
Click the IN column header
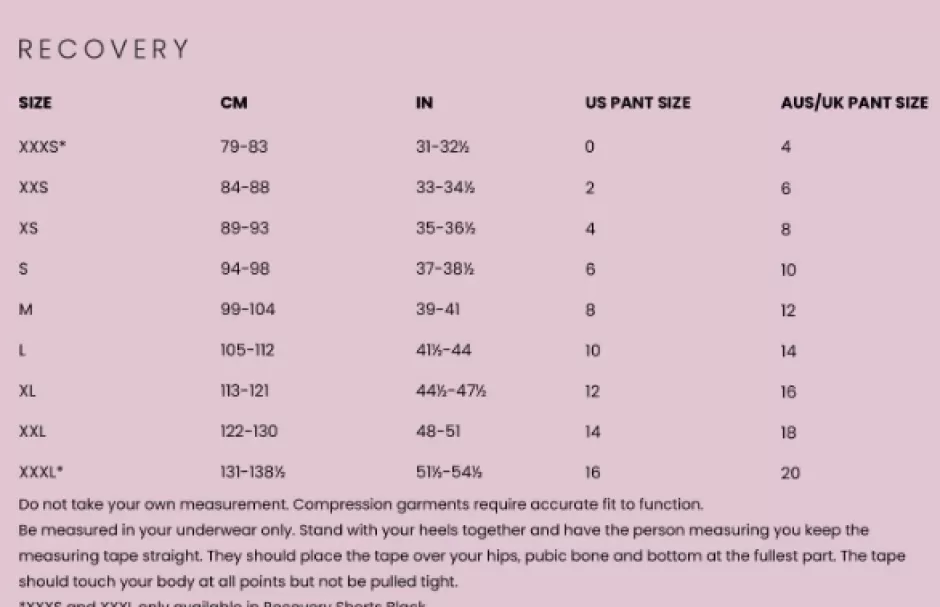424,103
